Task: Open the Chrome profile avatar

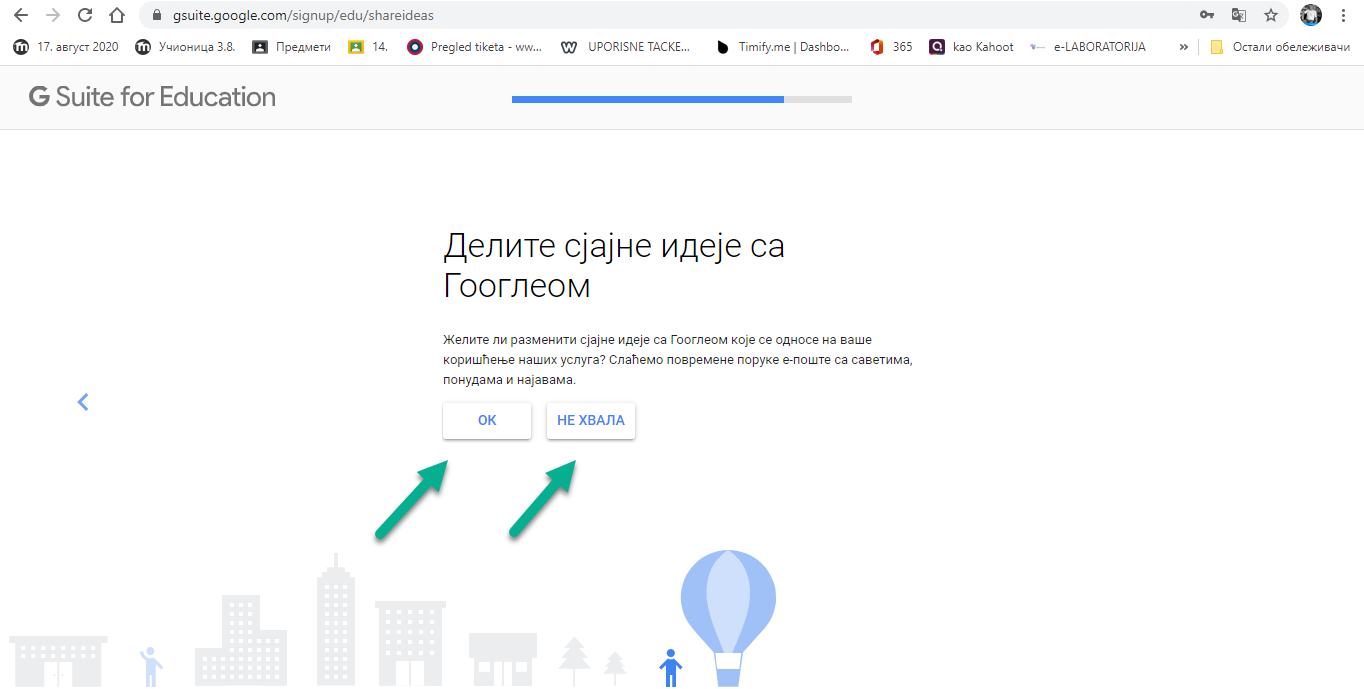Action: tap(1310, 15)
